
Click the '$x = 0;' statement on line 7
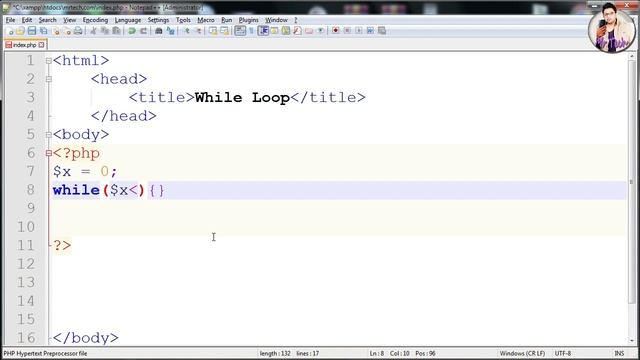coord(85,172)
